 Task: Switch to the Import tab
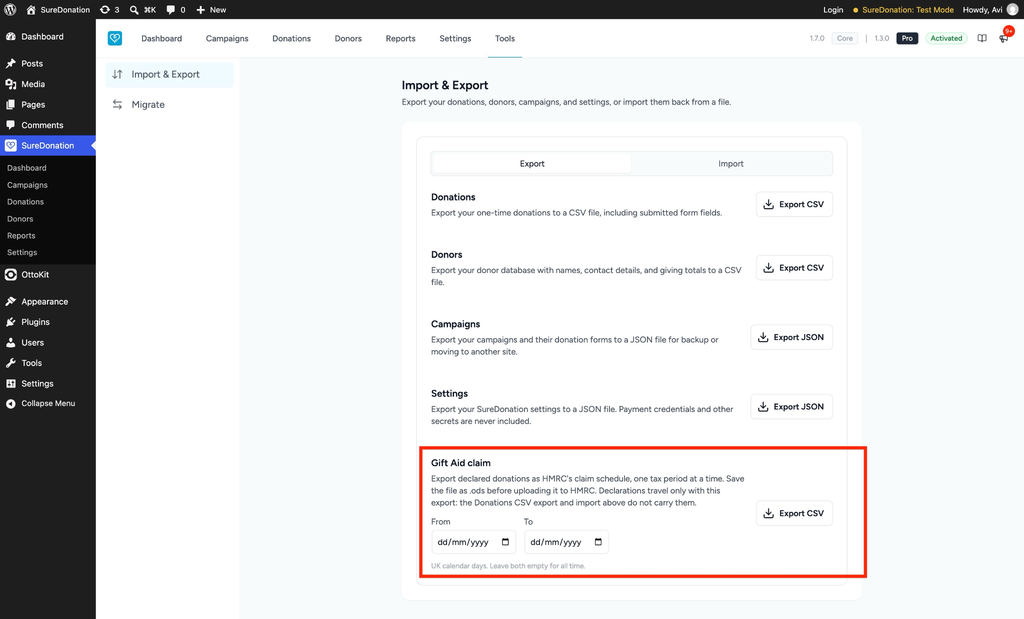coord(731,164)
